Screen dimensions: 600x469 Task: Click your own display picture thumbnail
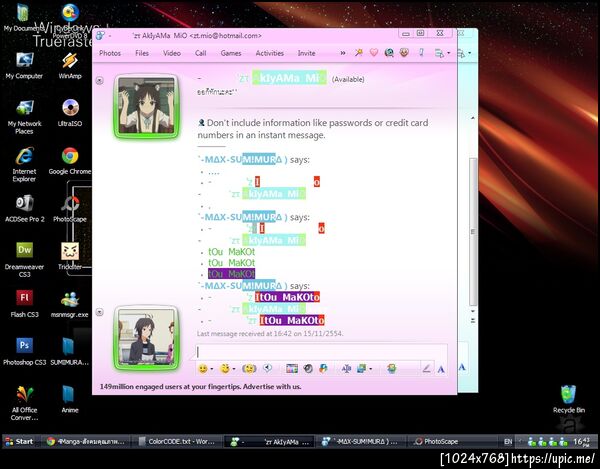click(146, 339)
